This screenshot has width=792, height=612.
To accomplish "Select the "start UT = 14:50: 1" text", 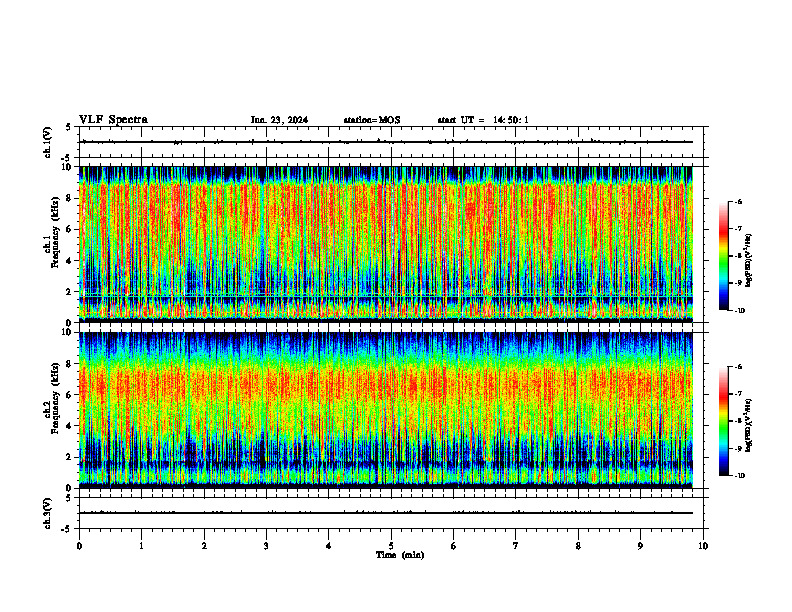I will point(483,120).
